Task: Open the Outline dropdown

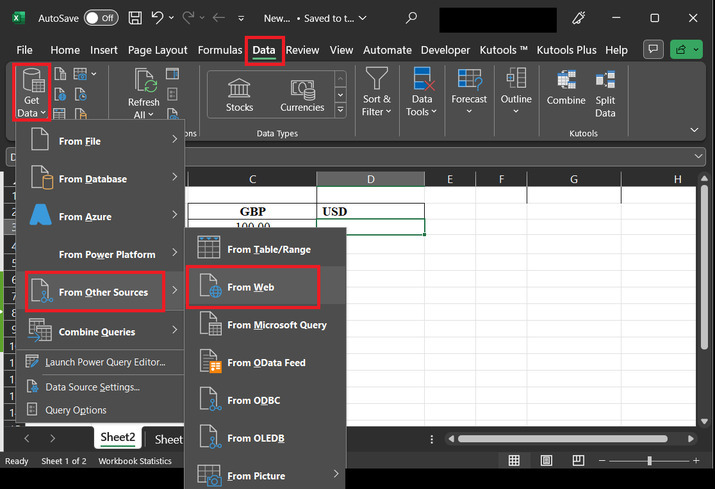Action: coord(516,92)
